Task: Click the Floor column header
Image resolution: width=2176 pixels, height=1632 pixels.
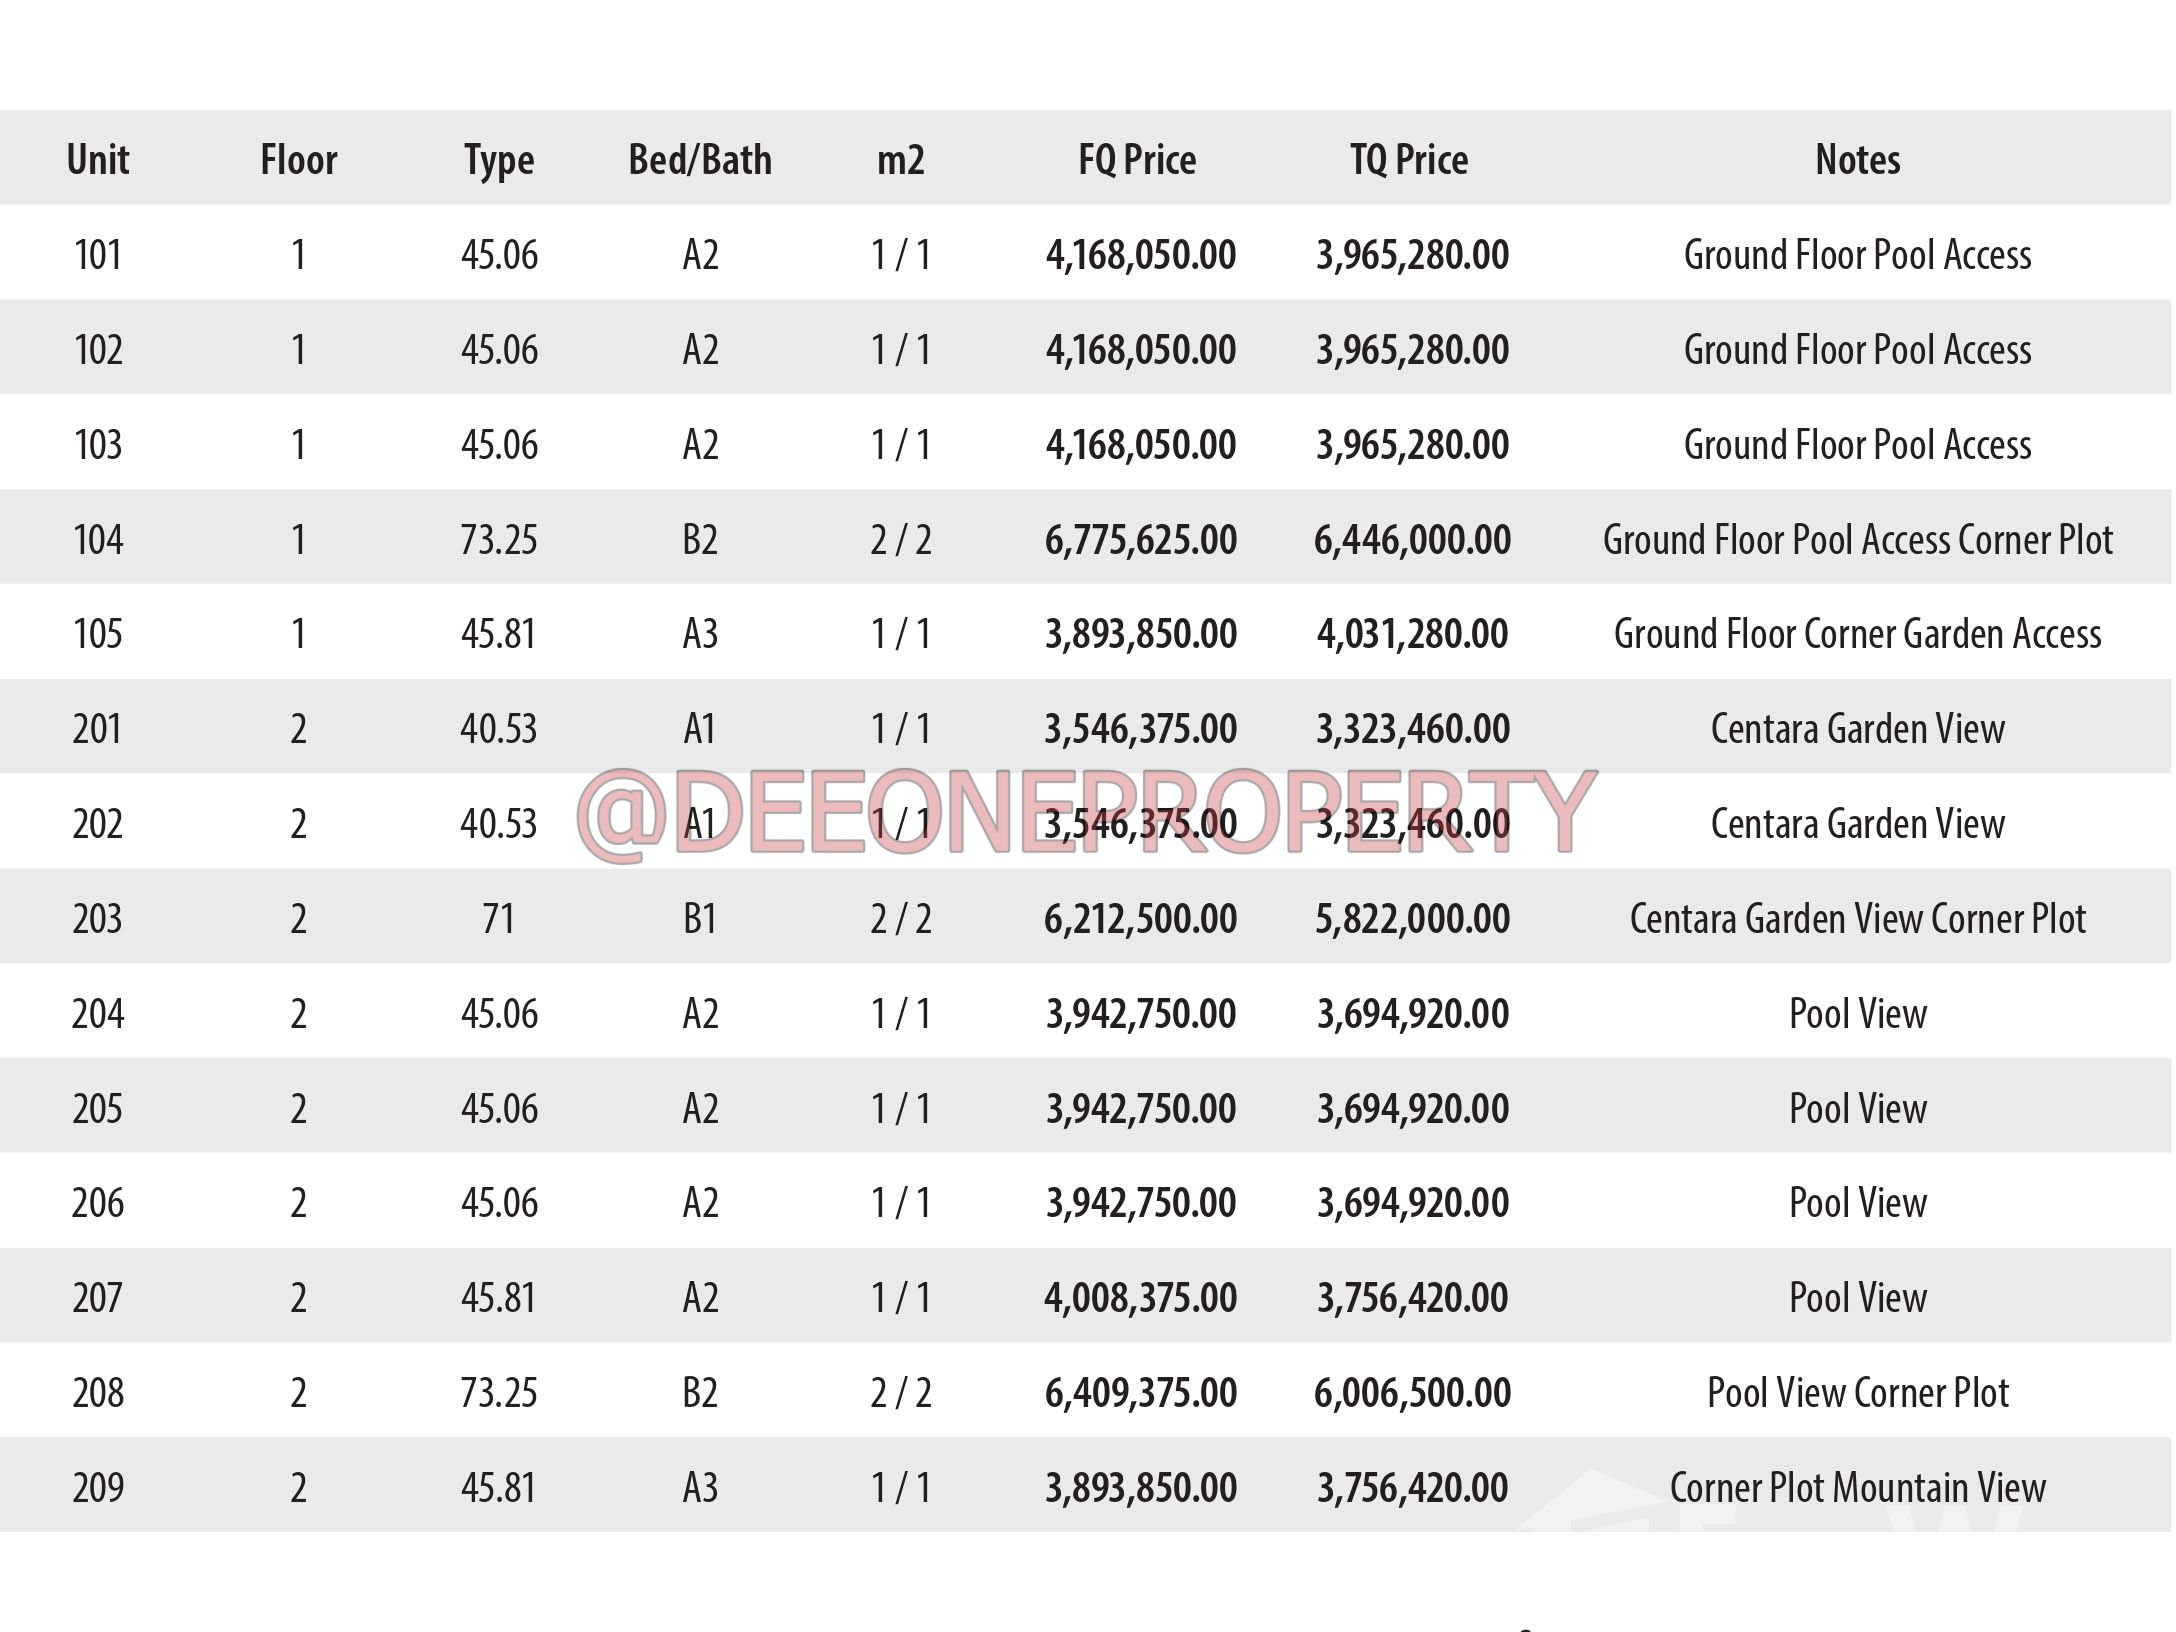Action: coord(298,160)
